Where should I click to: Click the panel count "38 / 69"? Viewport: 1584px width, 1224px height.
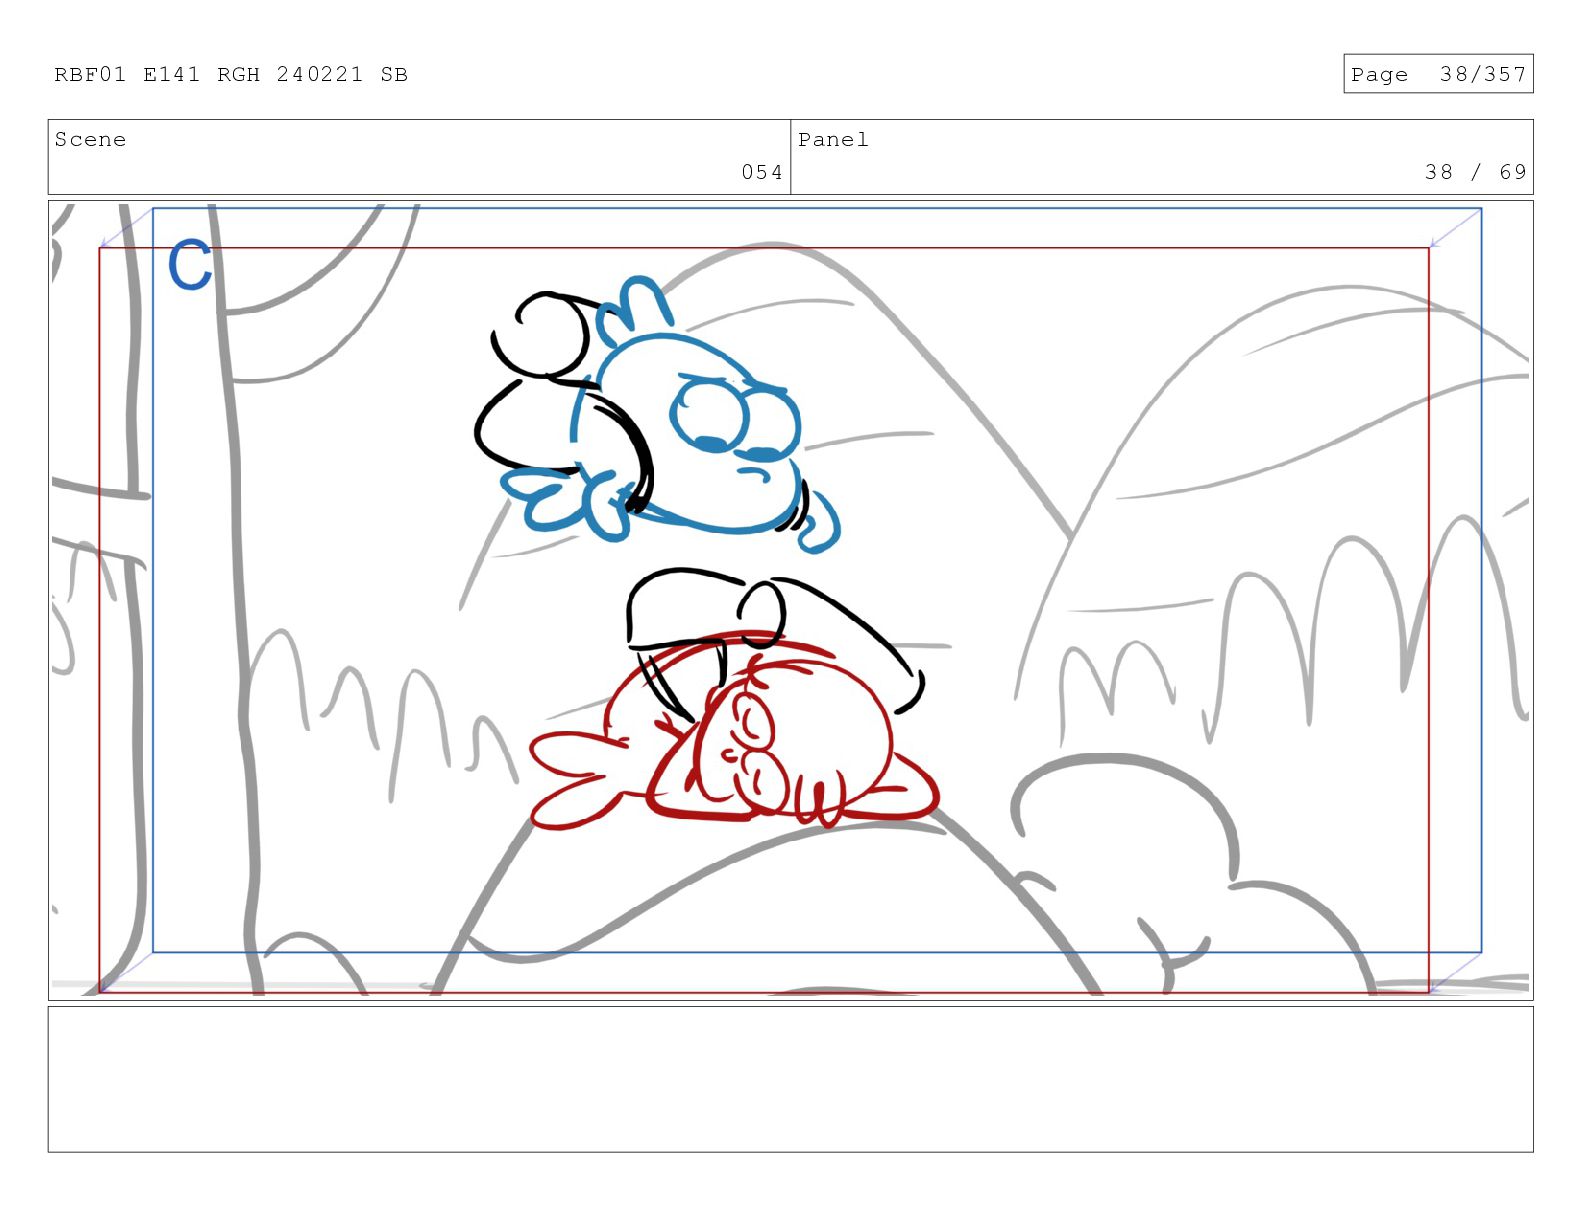tap(1475, 172)
